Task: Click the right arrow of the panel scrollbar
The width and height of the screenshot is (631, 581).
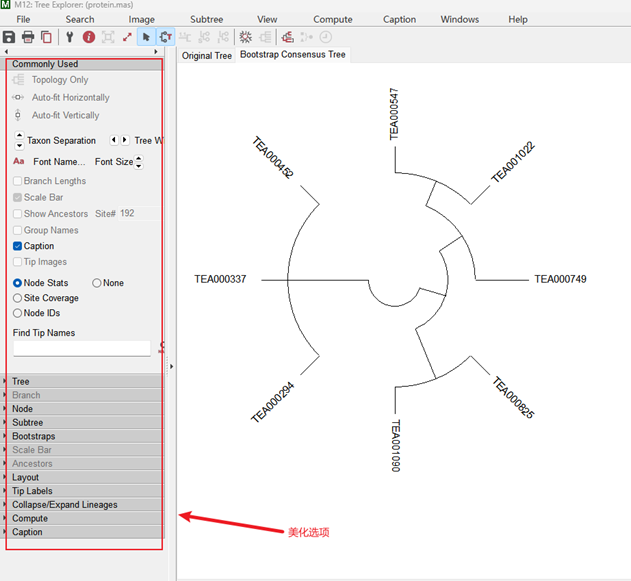Action: [x=156, y=52]
